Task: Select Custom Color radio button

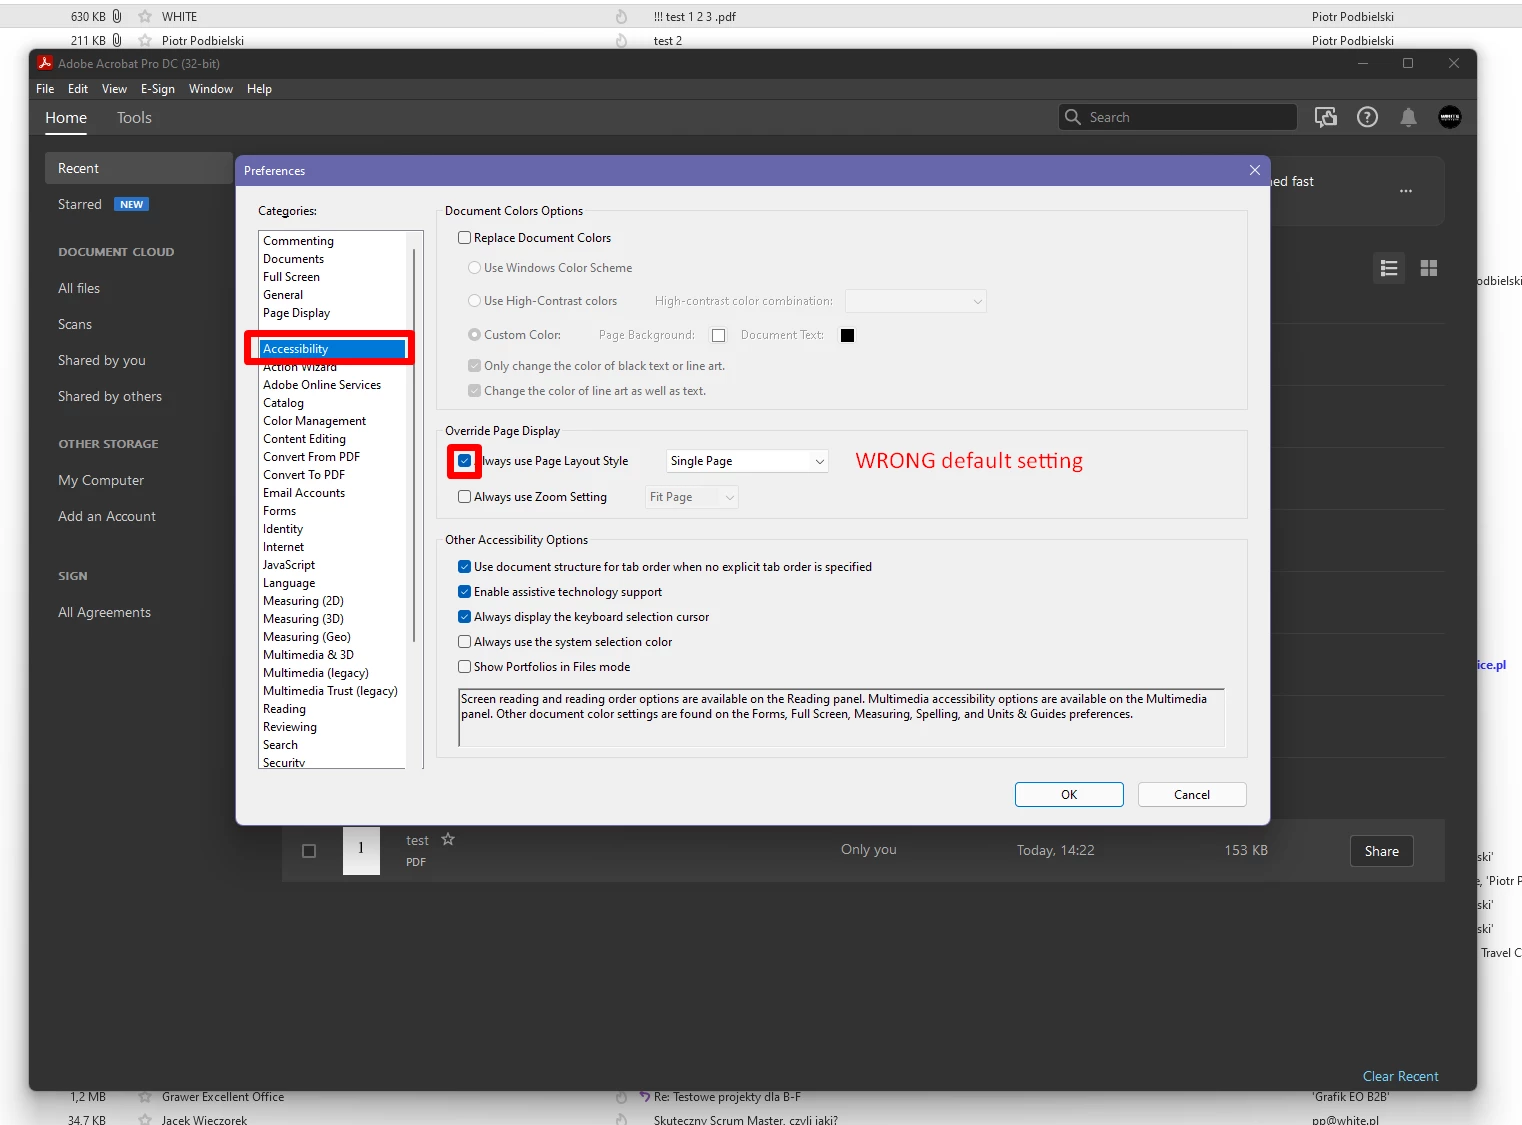Action: point(474,335)
